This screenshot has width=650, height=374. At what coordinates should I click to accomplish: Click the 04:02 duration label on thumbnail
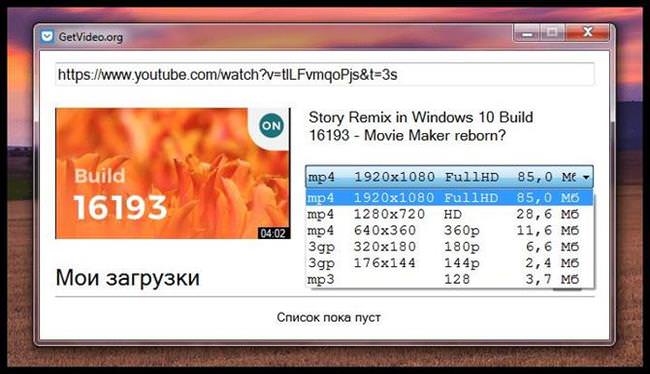[x=273, y=233]
